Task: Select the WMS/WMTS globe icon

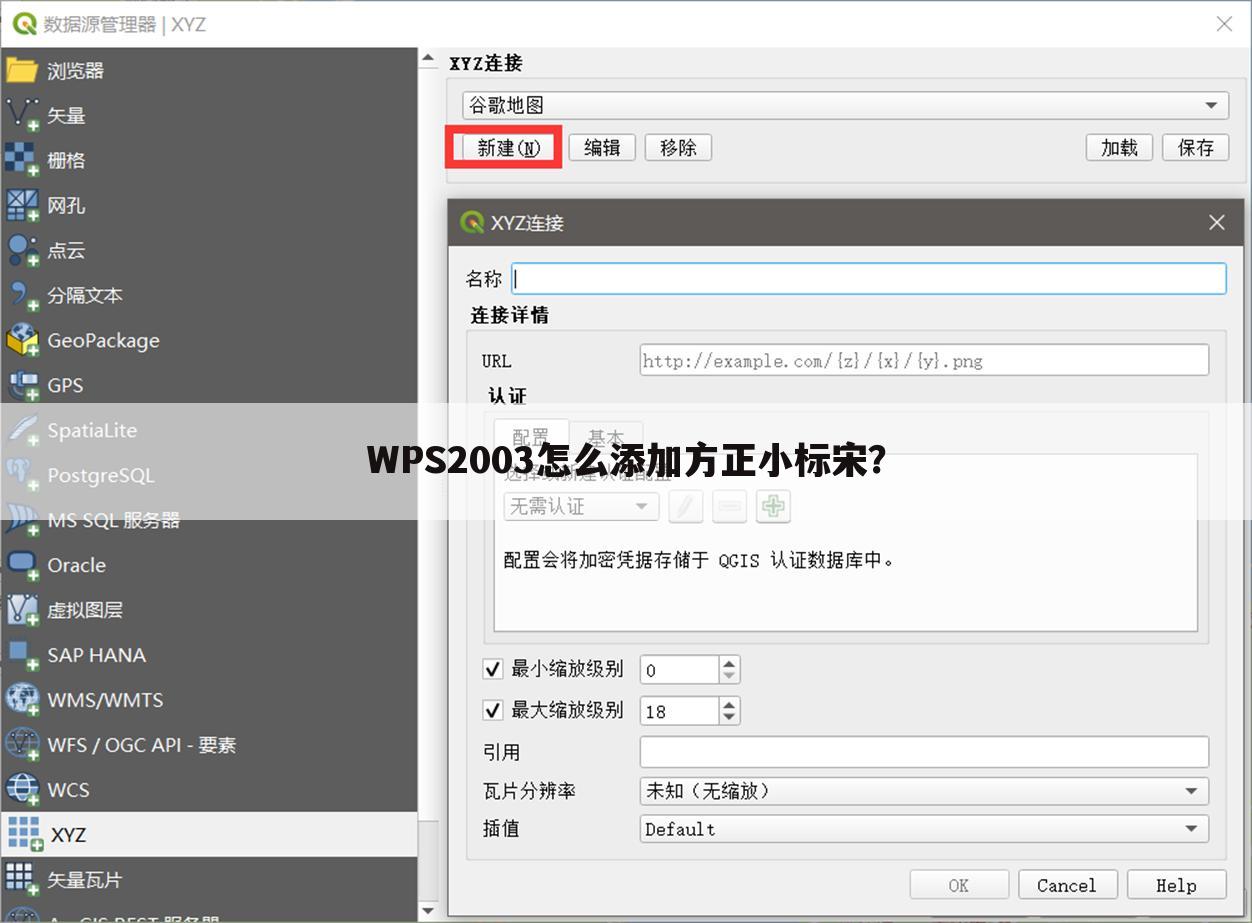Action: 22,700
